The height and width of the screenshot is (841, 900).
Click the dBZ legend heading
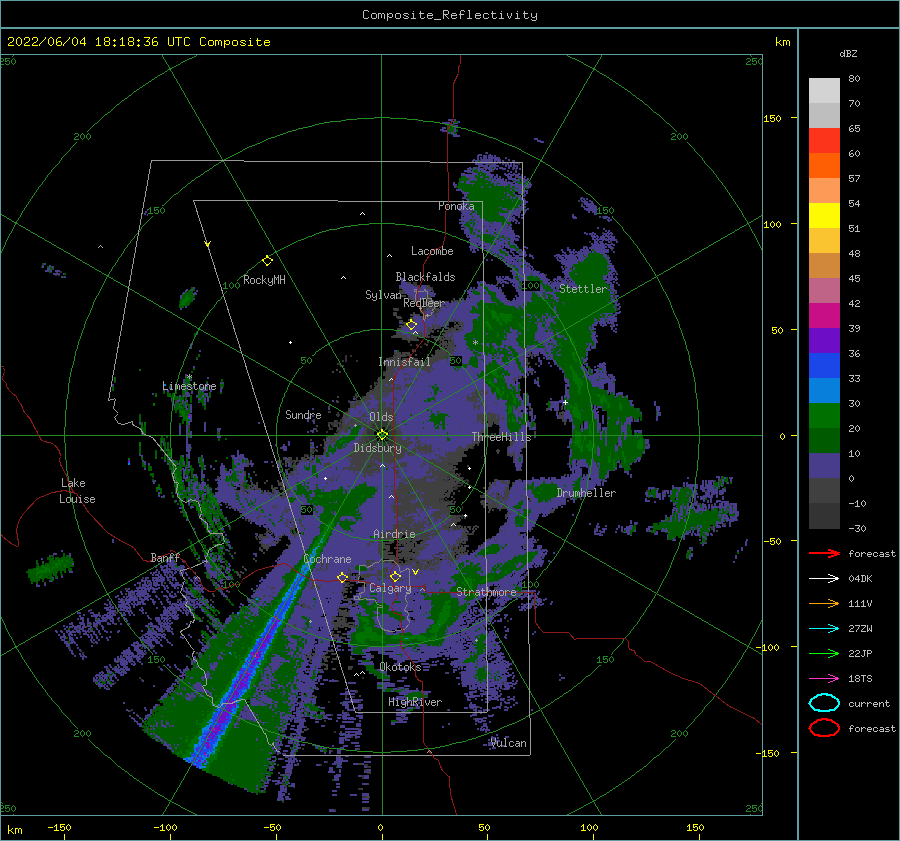click(x=848, y=53)
